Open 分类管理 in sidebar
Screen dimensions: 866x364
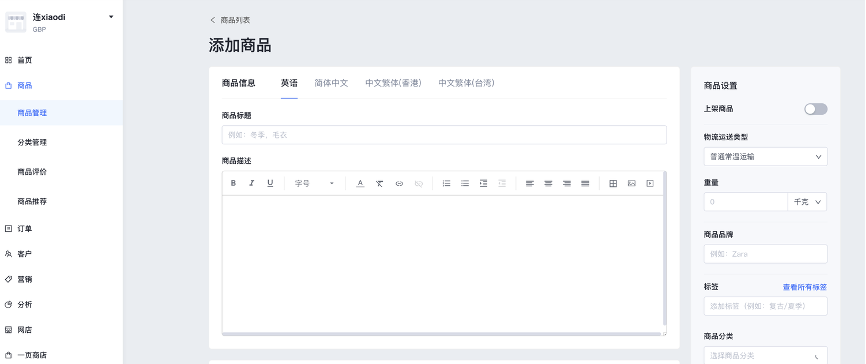click(32, 143)
